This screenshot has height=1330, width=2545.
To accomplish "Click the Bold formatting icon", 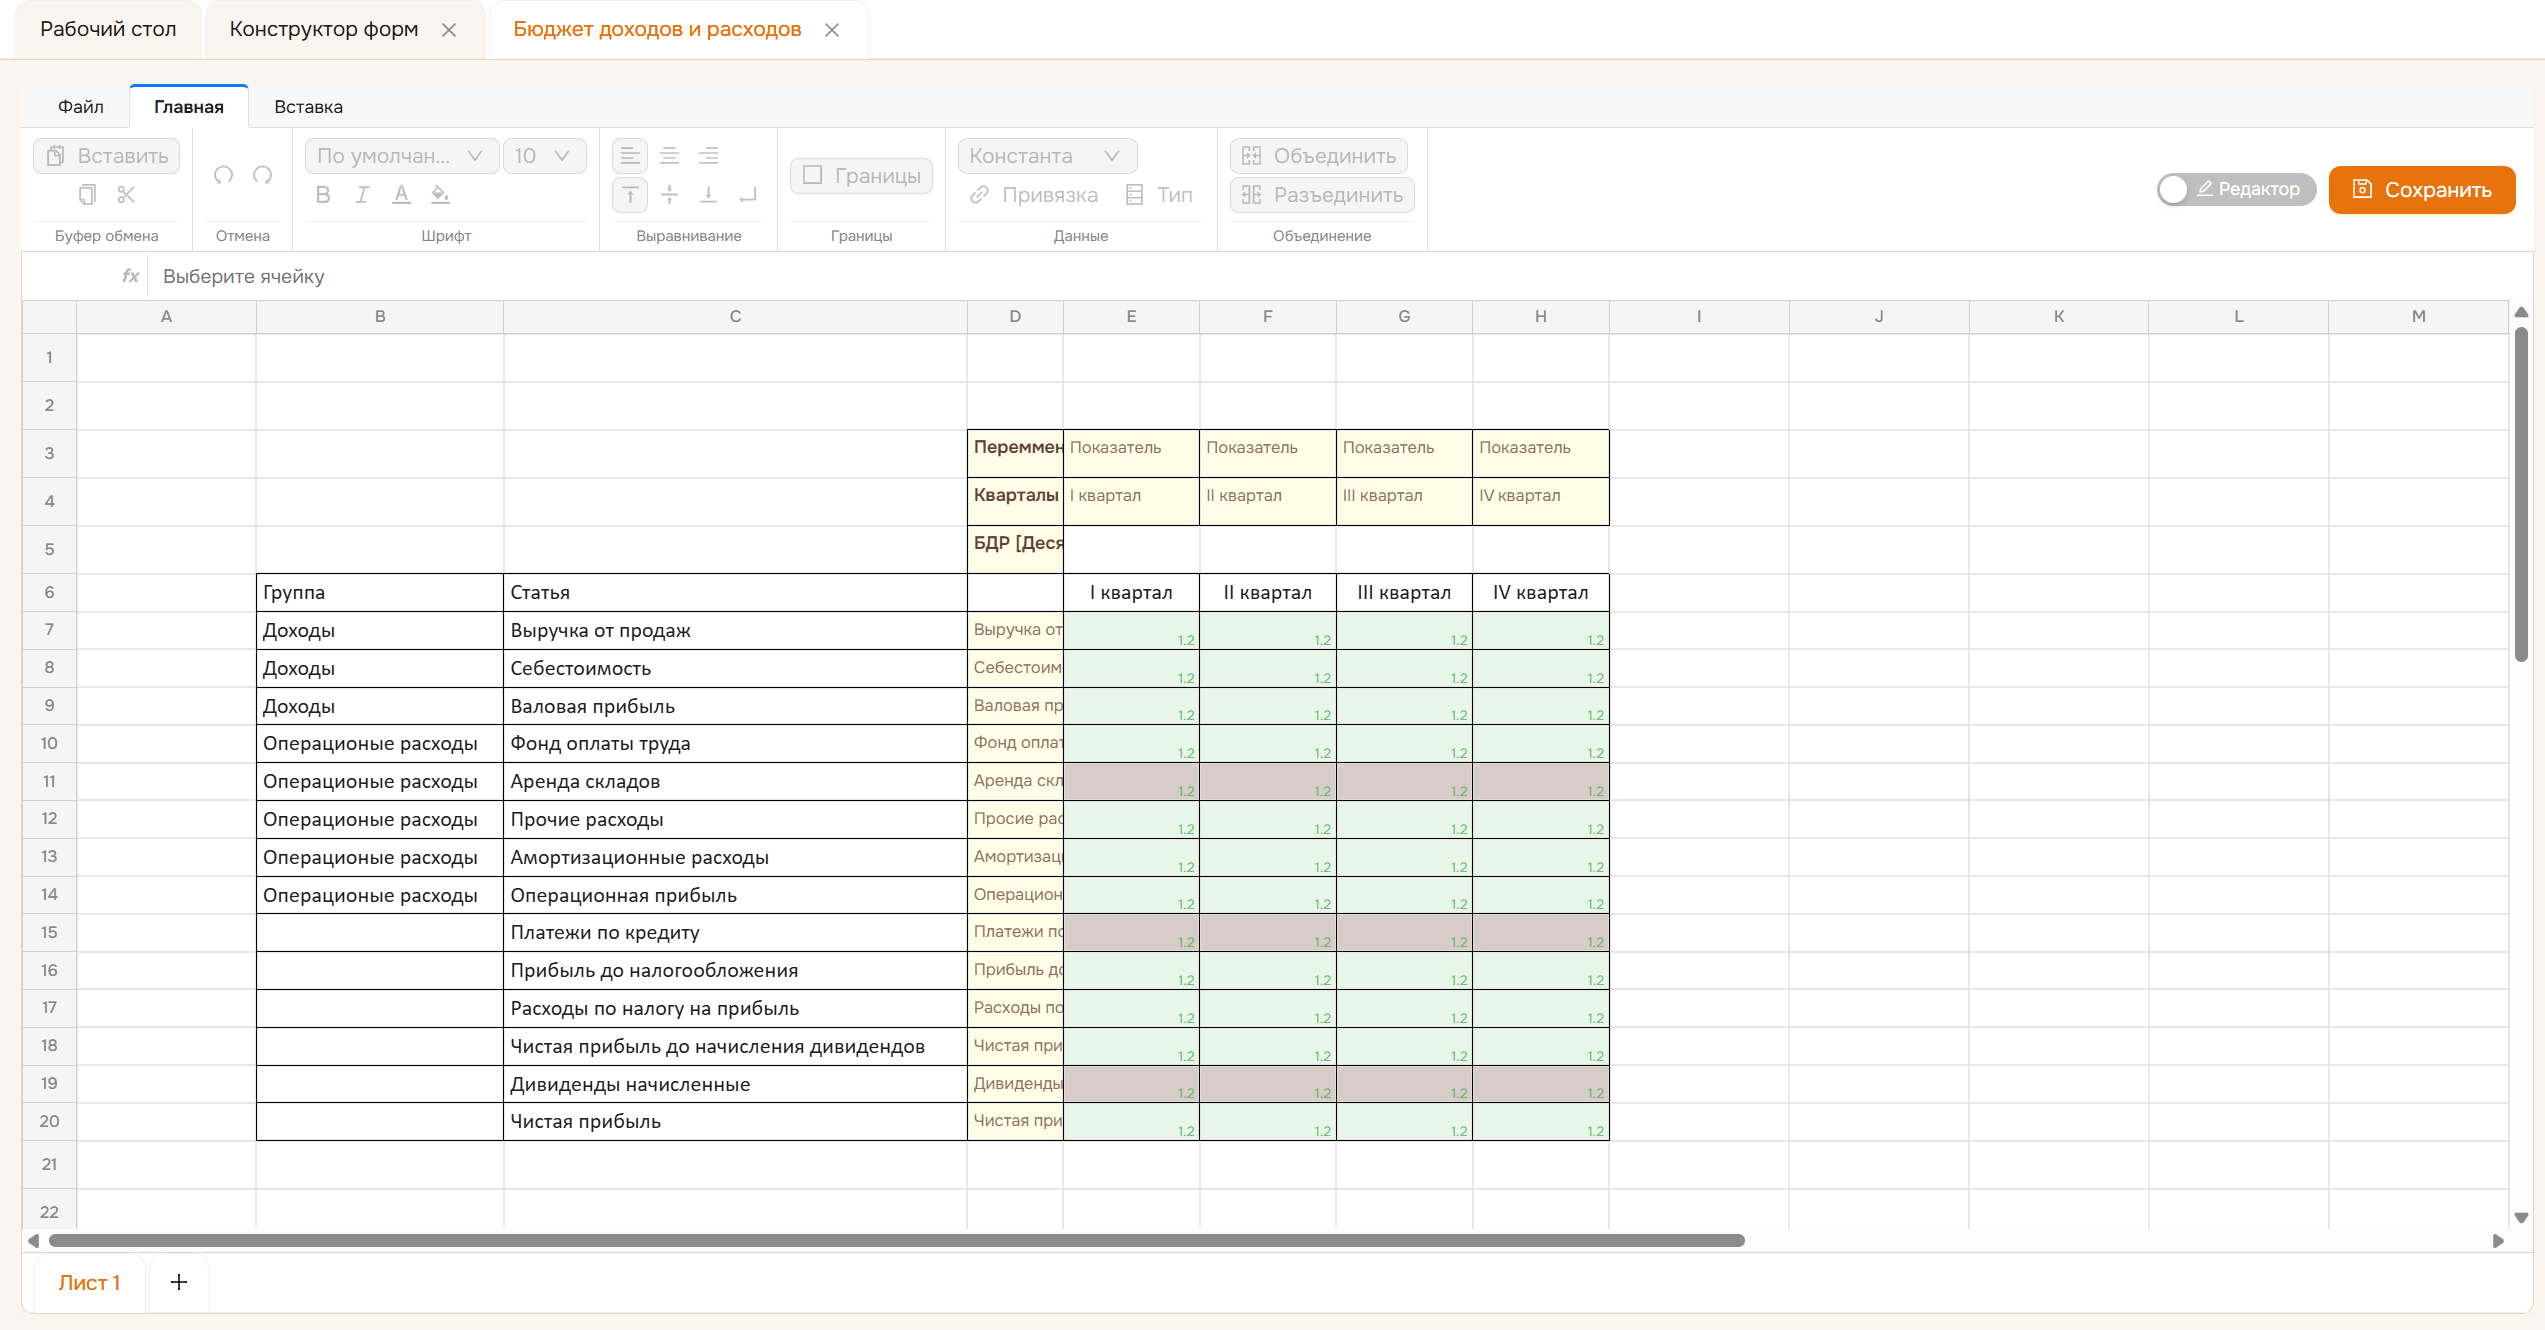I will (x=323, y=195).
